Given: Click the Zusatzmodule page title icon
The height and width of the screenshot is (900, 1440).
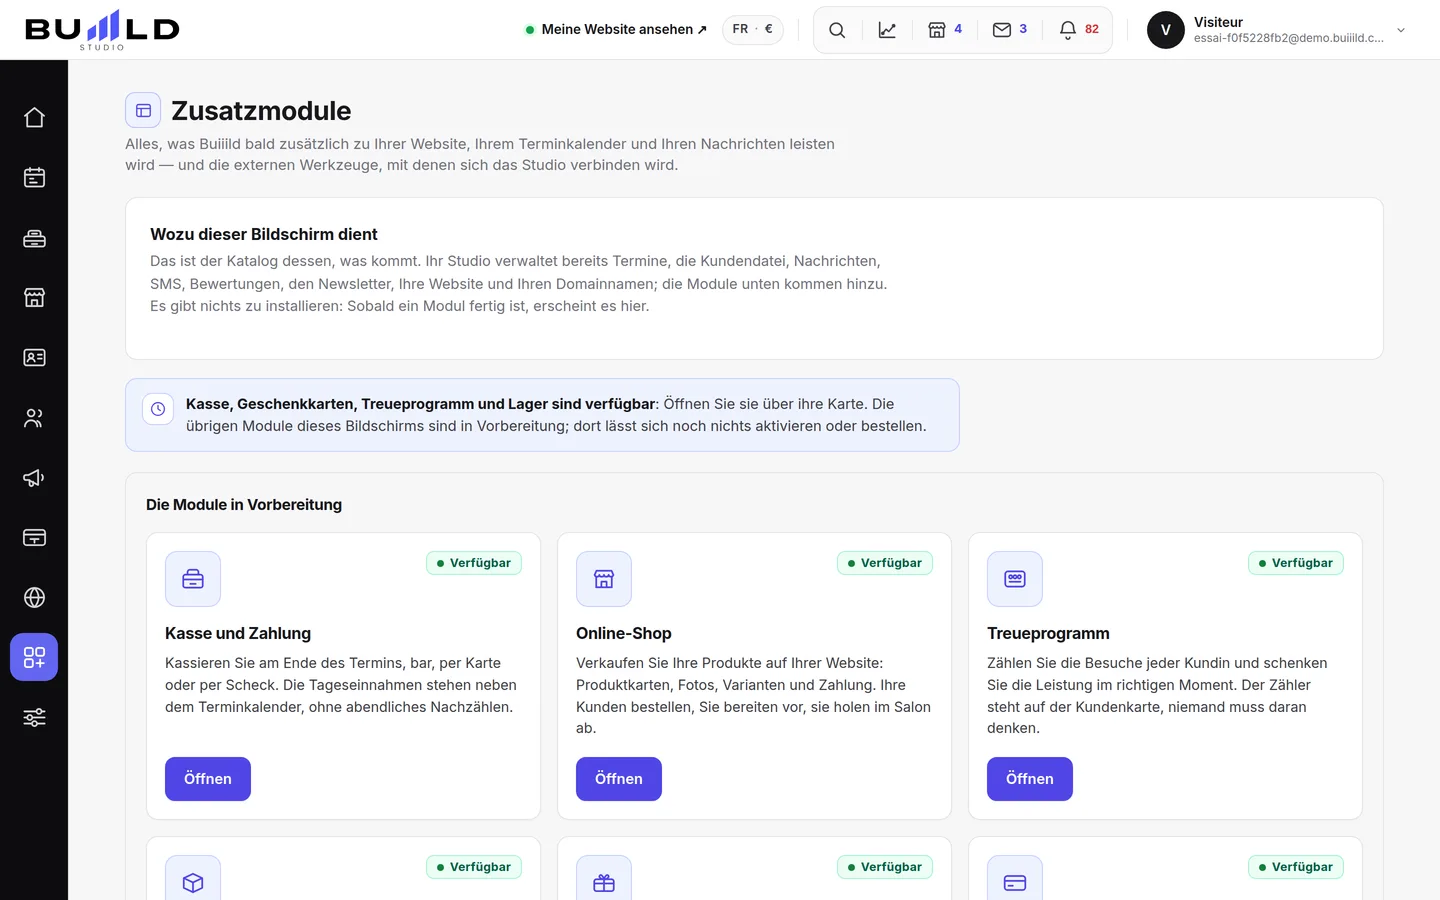Looking at the screenshot, I should [x=143, y=110].
